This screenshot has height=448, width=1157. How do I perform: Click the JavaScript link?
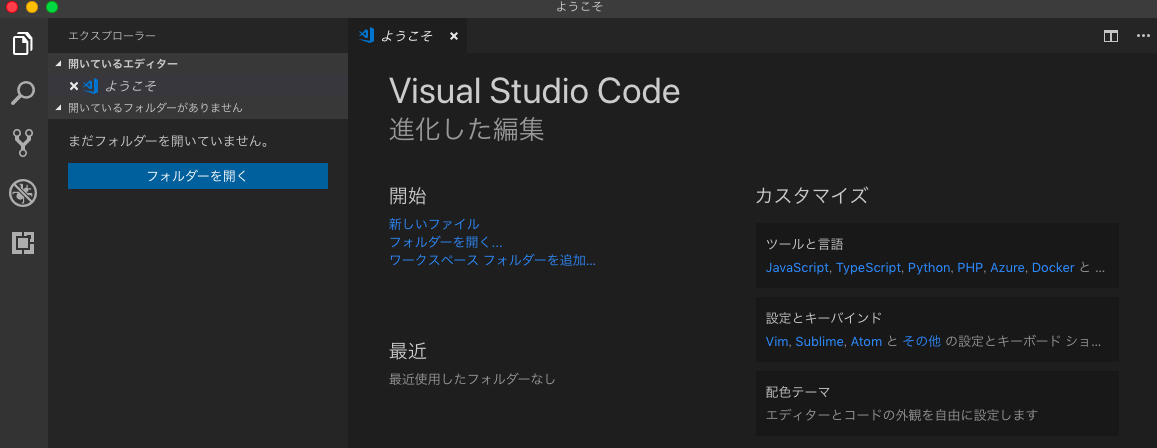798,268
